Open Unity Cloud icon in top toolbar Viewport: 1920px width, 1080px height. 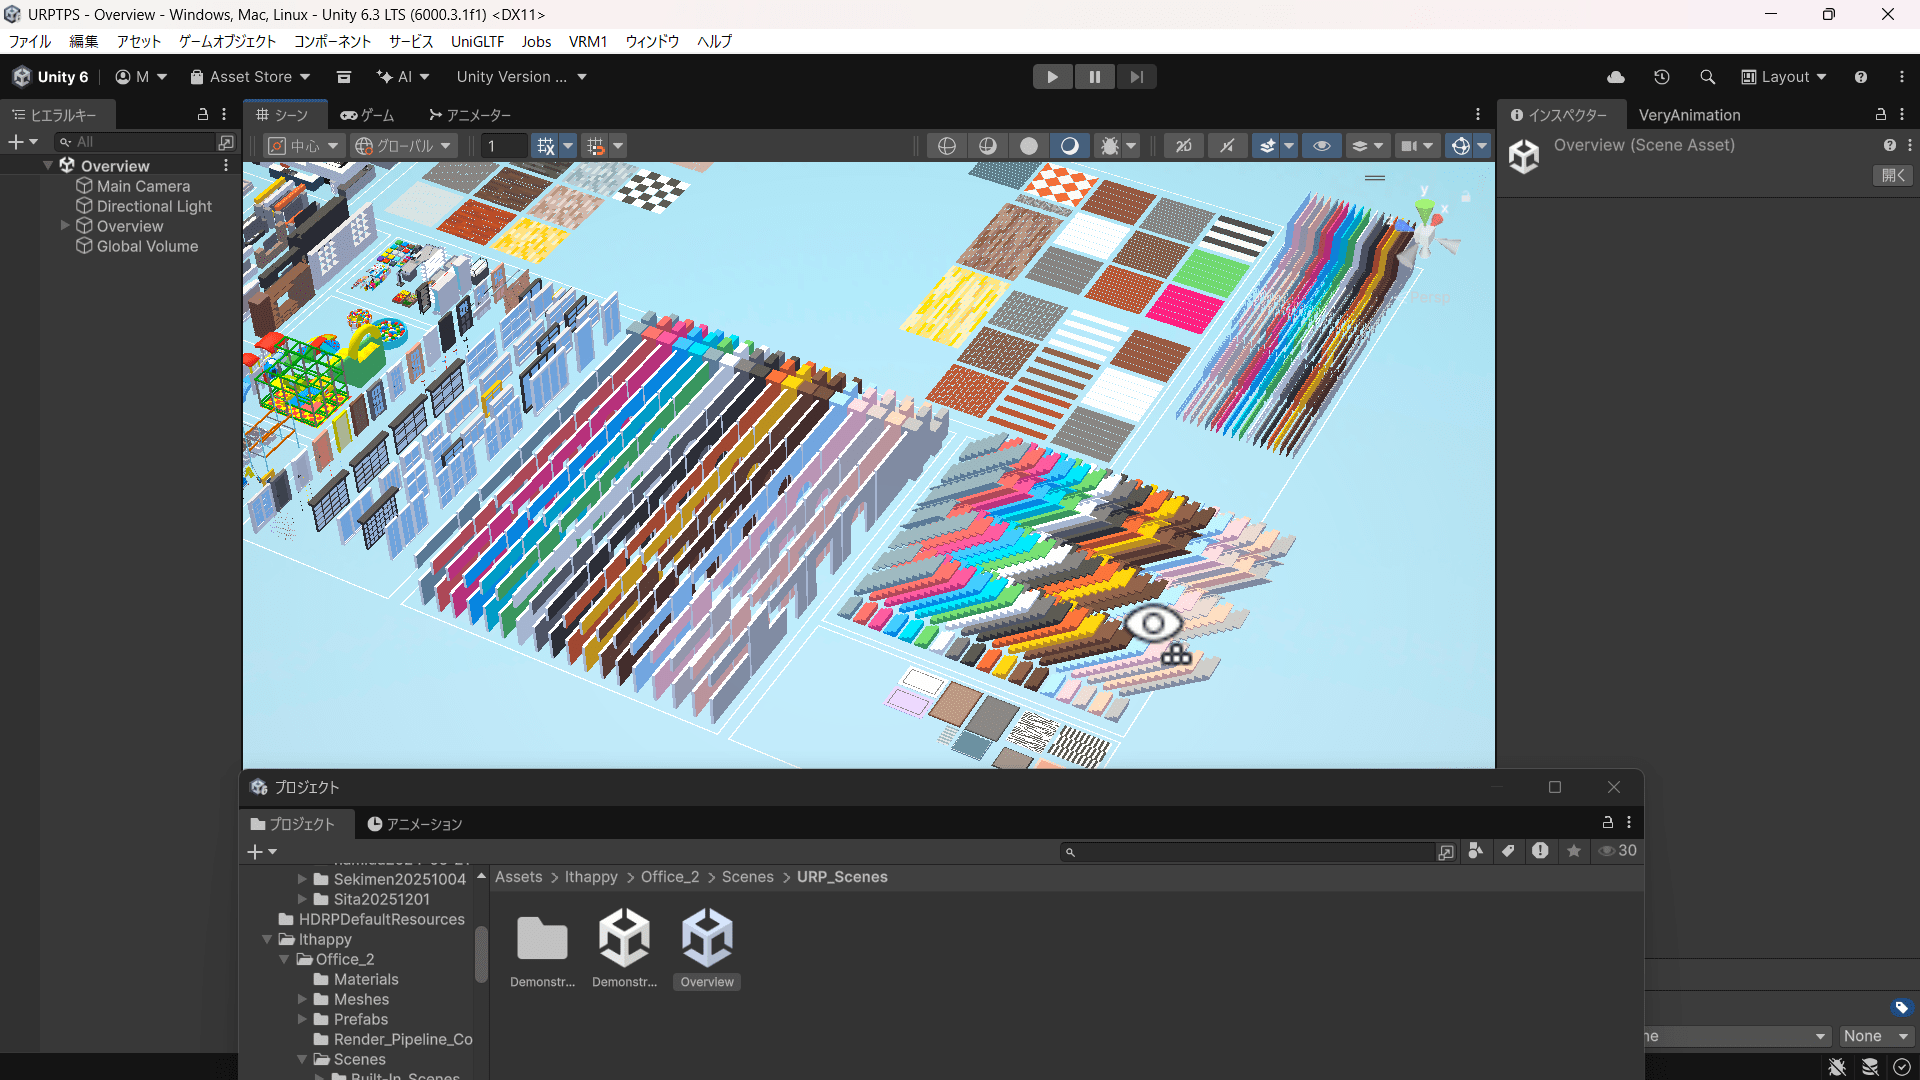tap(1615, 77)
